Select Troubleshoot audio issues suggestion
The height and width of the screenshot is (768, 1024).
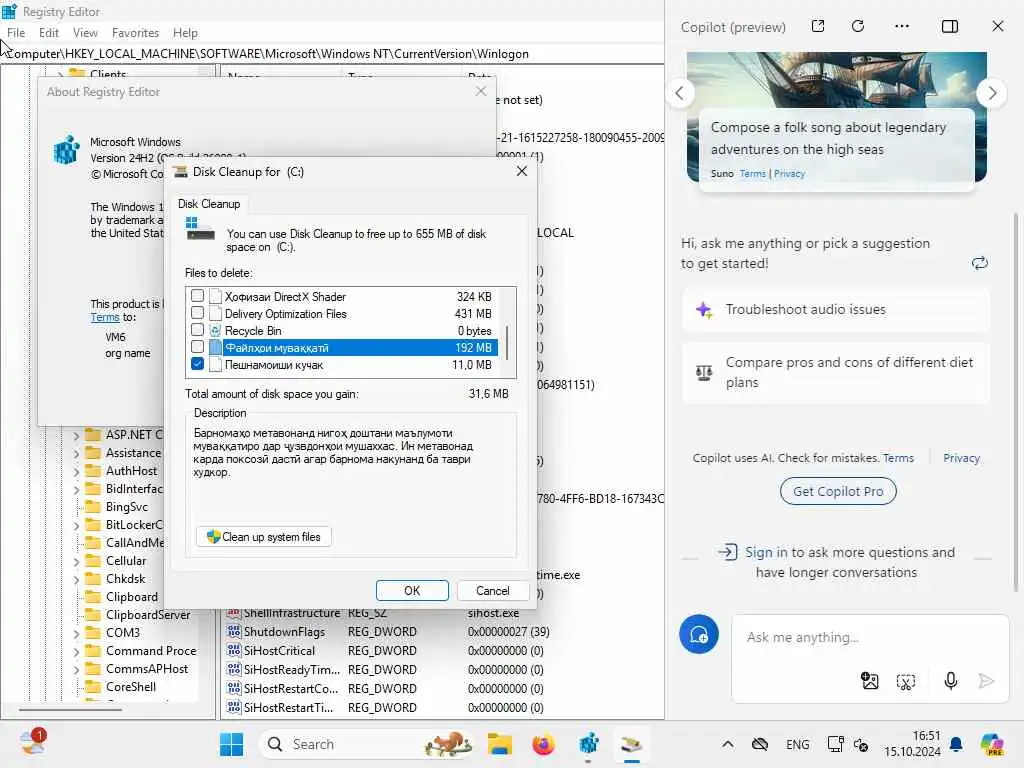pos(836,310)
